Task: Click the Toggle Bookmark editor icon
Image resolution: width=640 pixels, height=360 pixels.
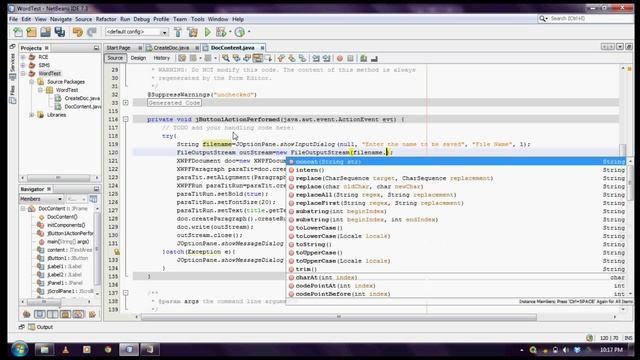Action: point(303,58)
